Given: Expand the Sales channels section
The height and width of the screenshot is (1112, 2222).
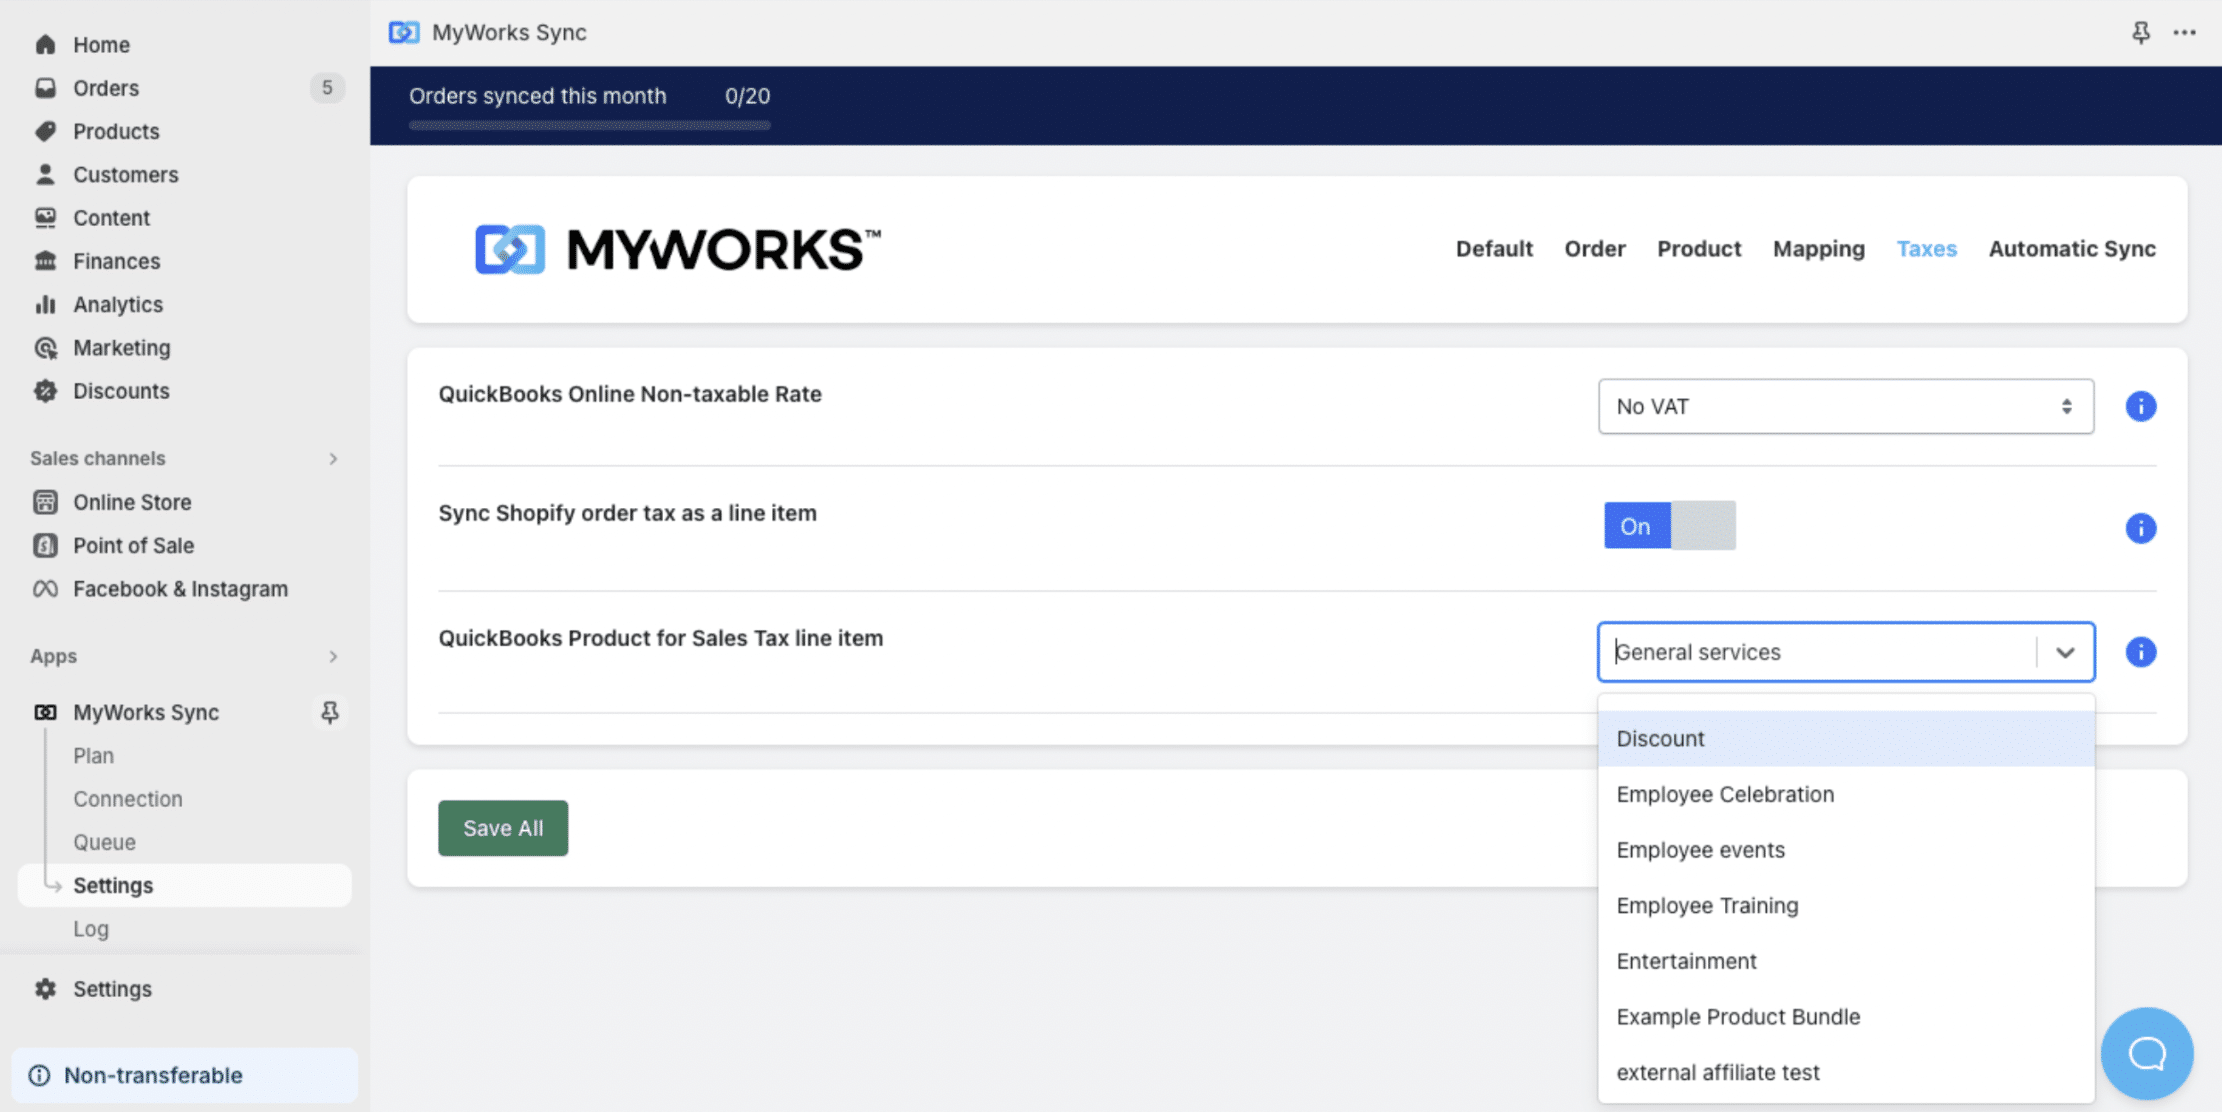Looking at the screenshot, I should (x=333, y=458).
